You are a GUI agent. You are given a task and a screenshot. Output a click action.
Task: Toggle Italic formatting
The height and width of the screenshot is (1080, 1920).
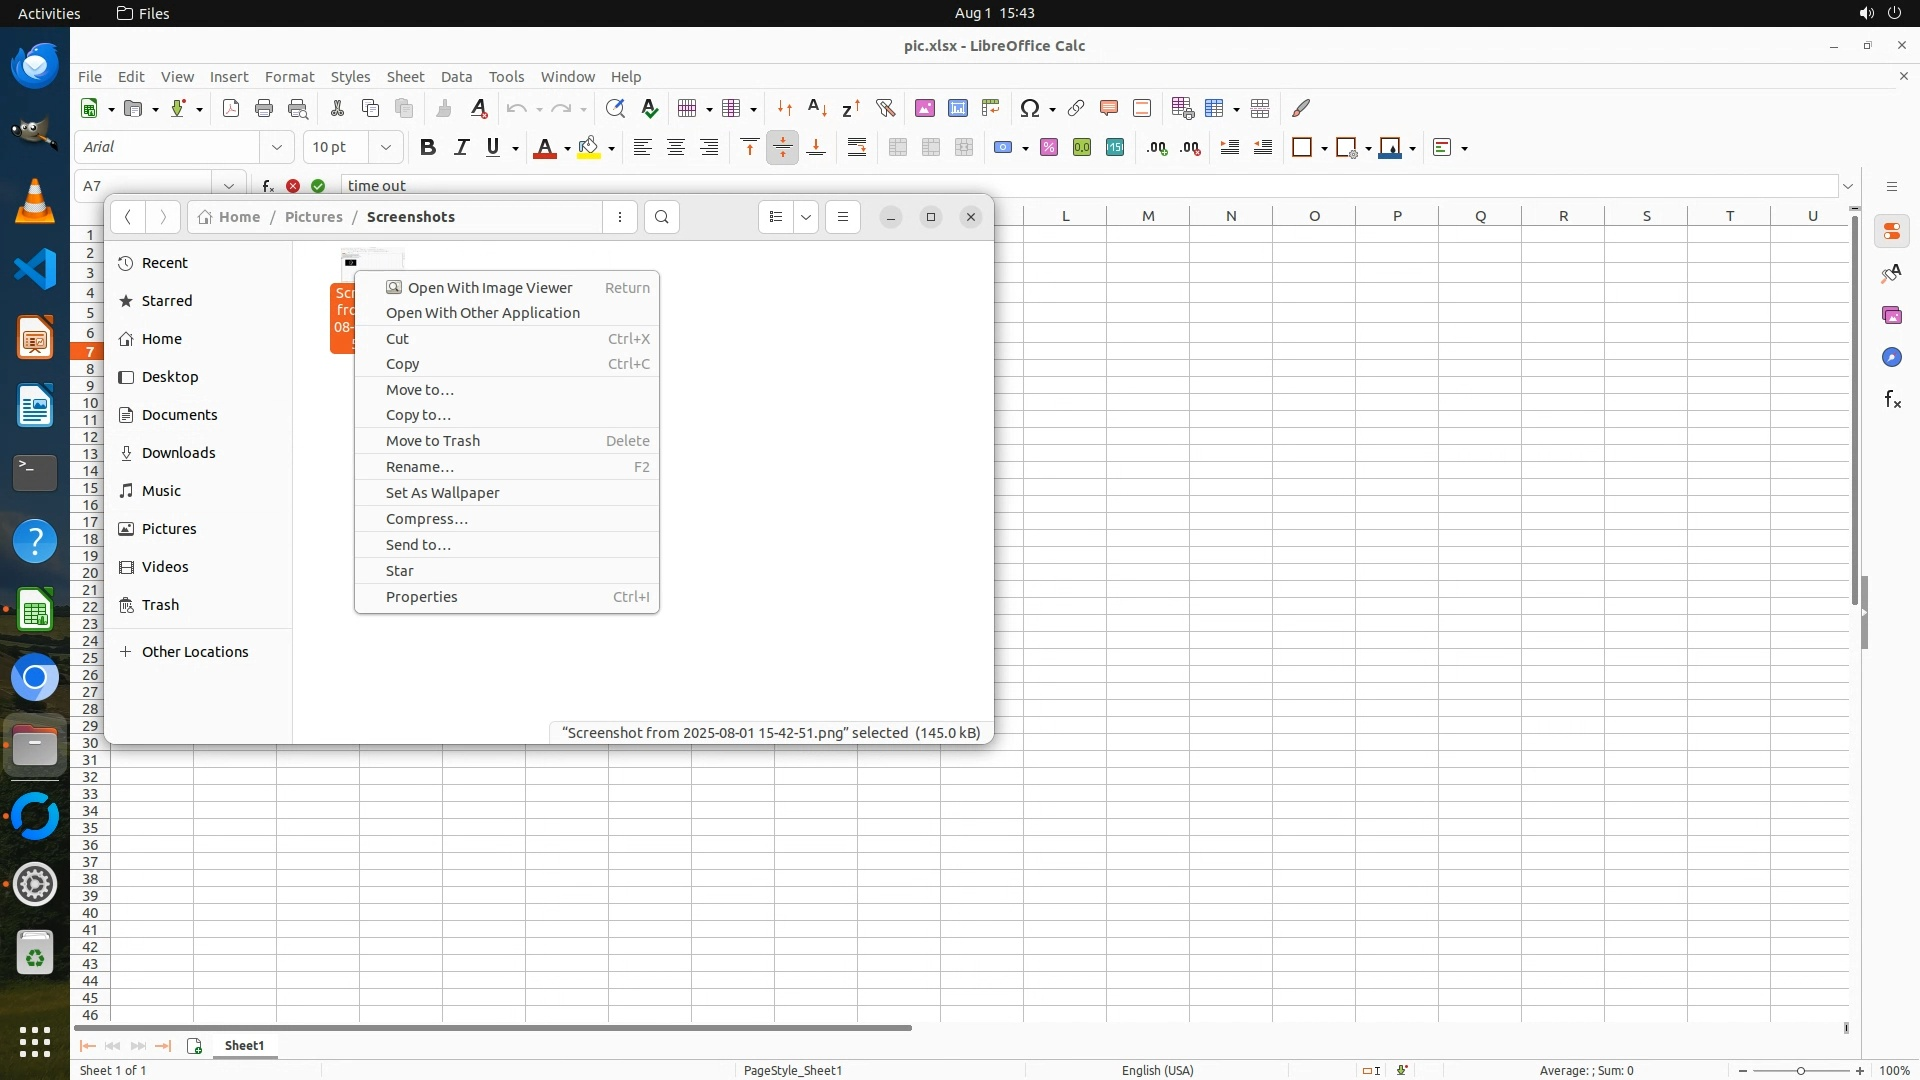(461, 147)
